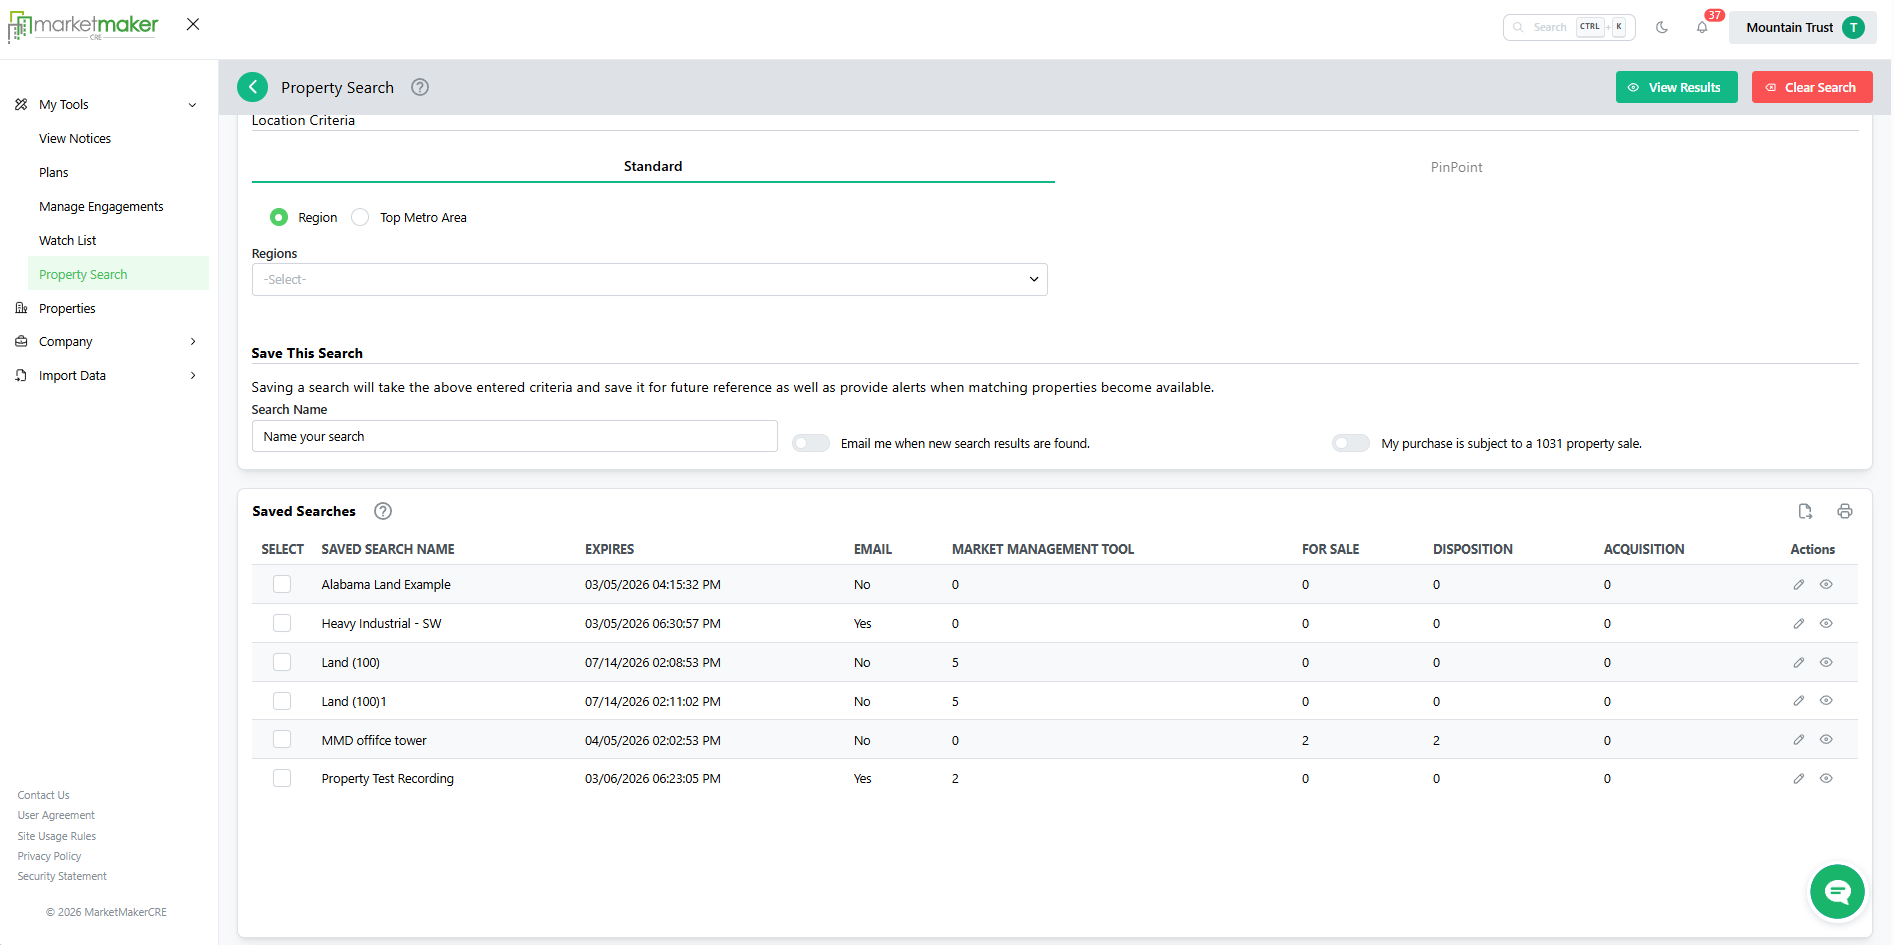The width and height of the screenshot is (1894, 945).
Task: Click the Search Name input field
Action: click(514, 436)
